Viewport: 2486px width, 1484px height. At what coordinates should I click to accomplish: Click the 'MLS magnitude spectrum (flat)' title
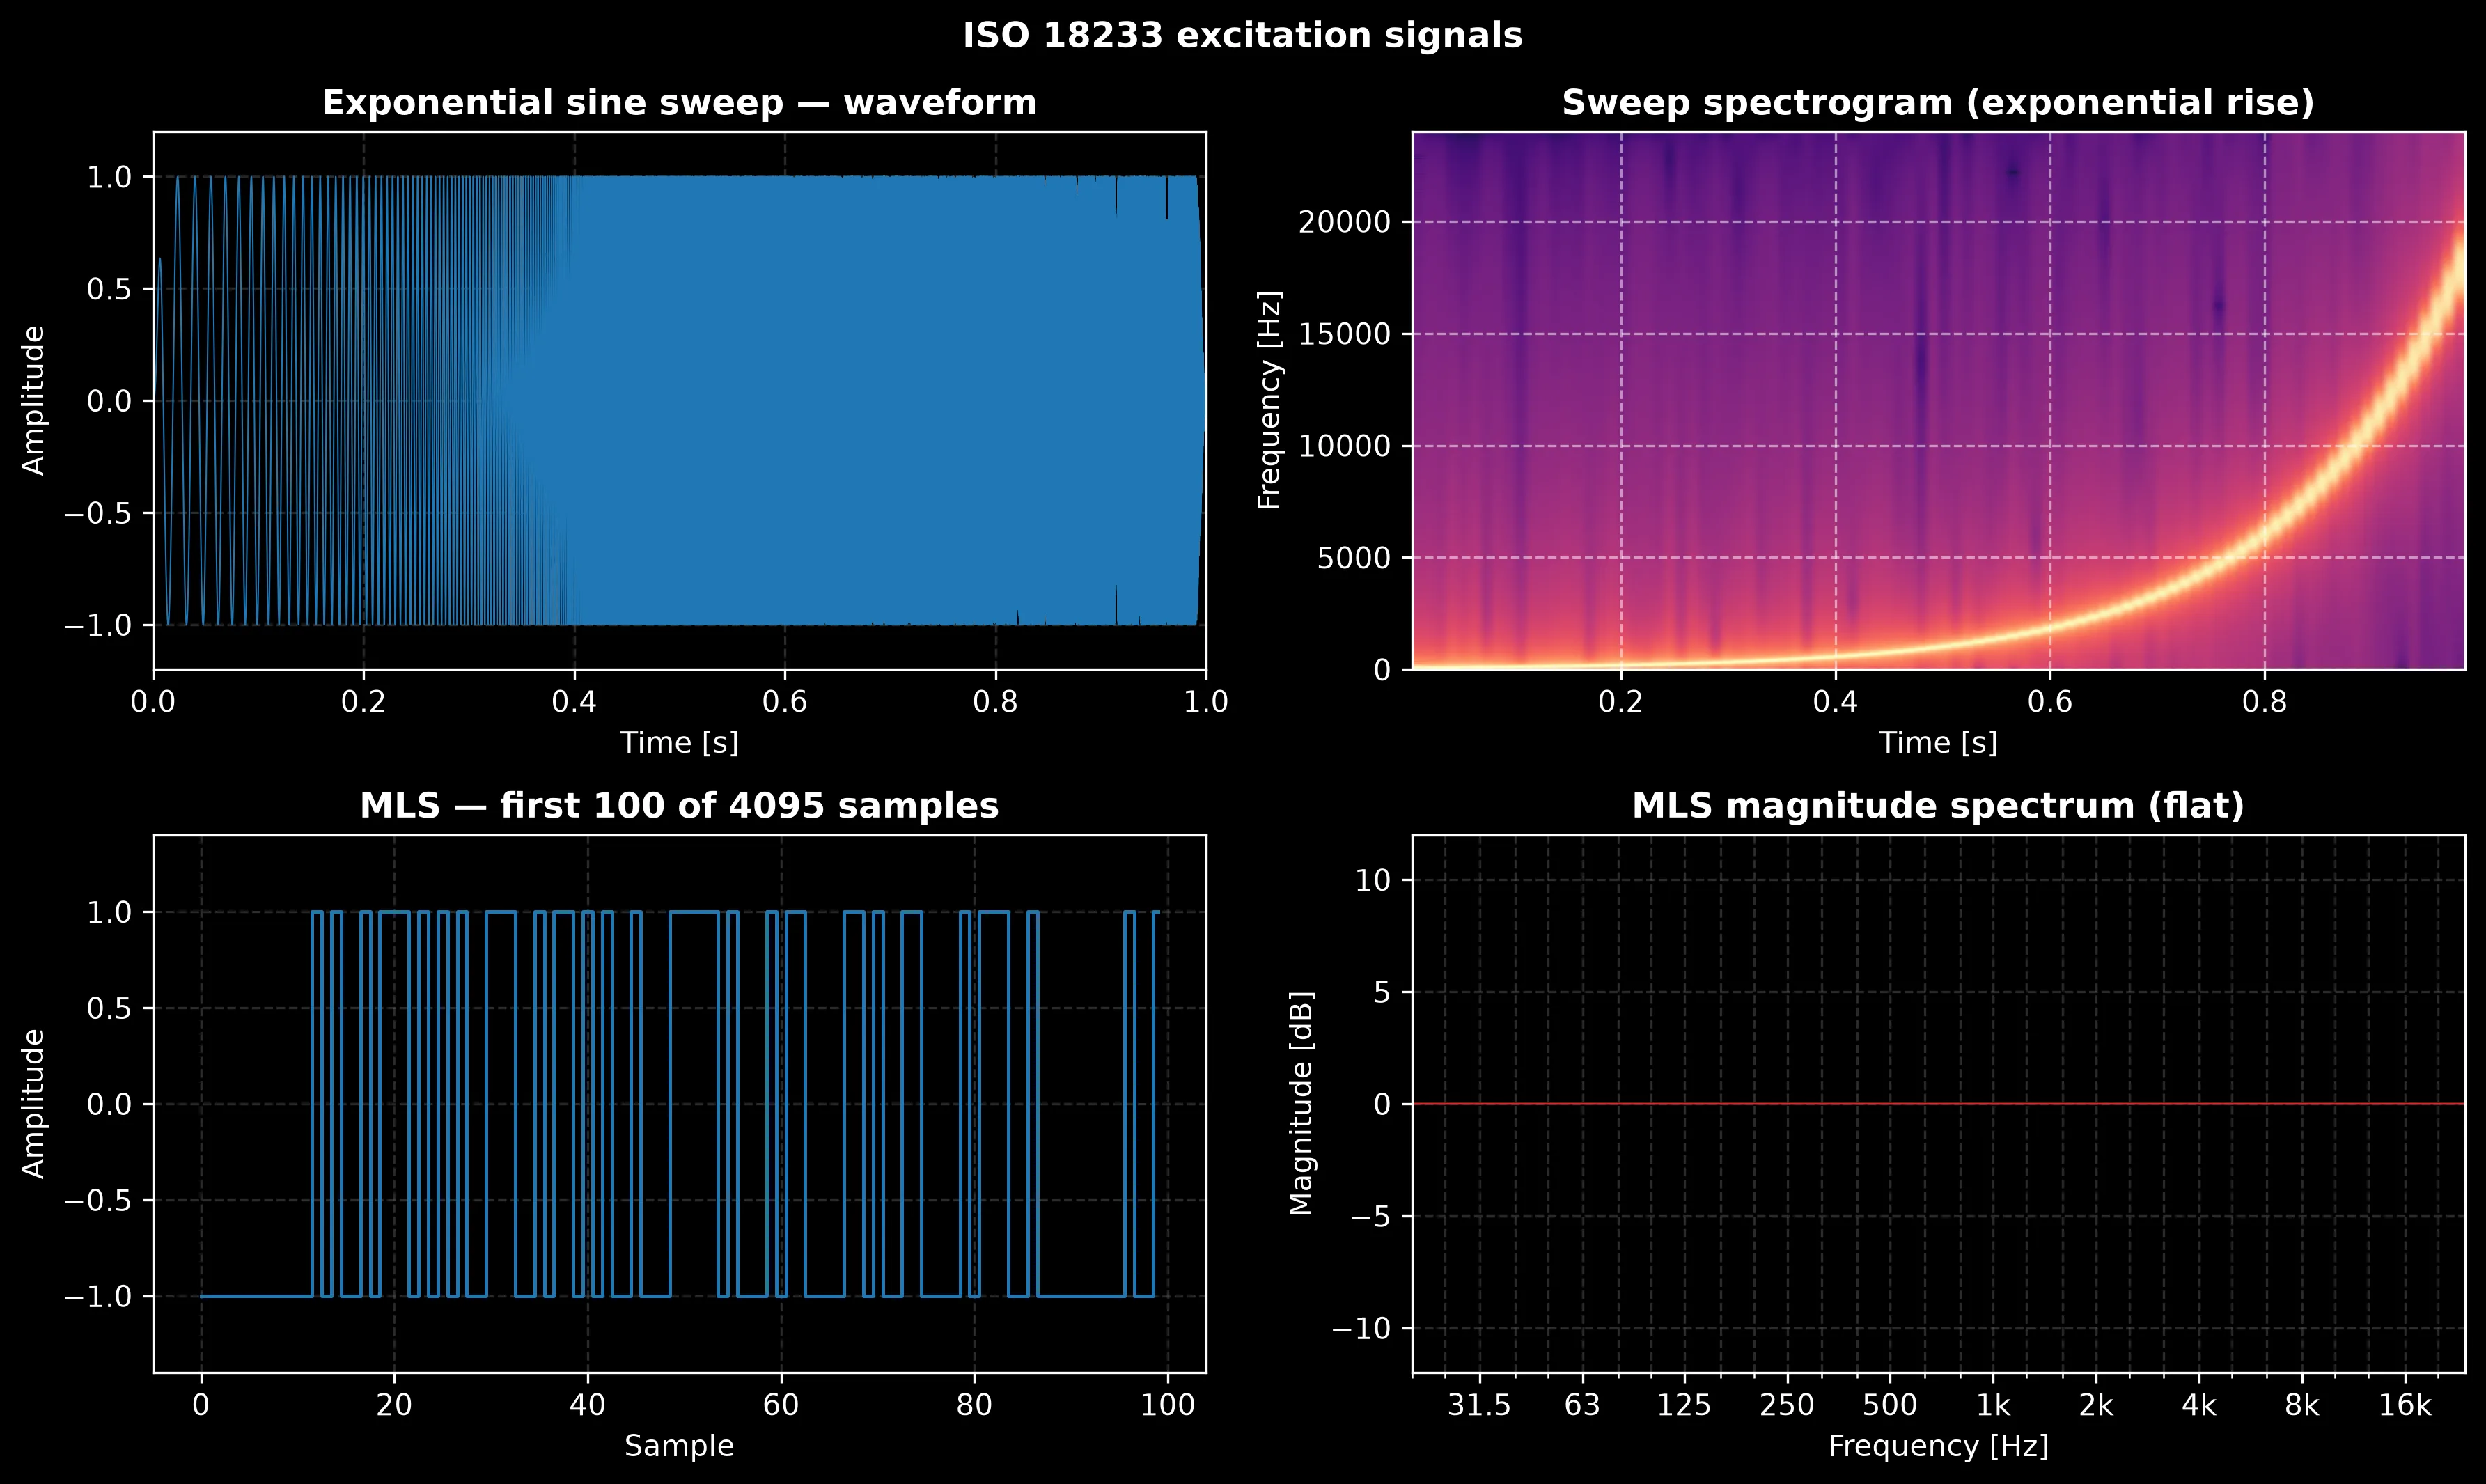(1938, 806)
